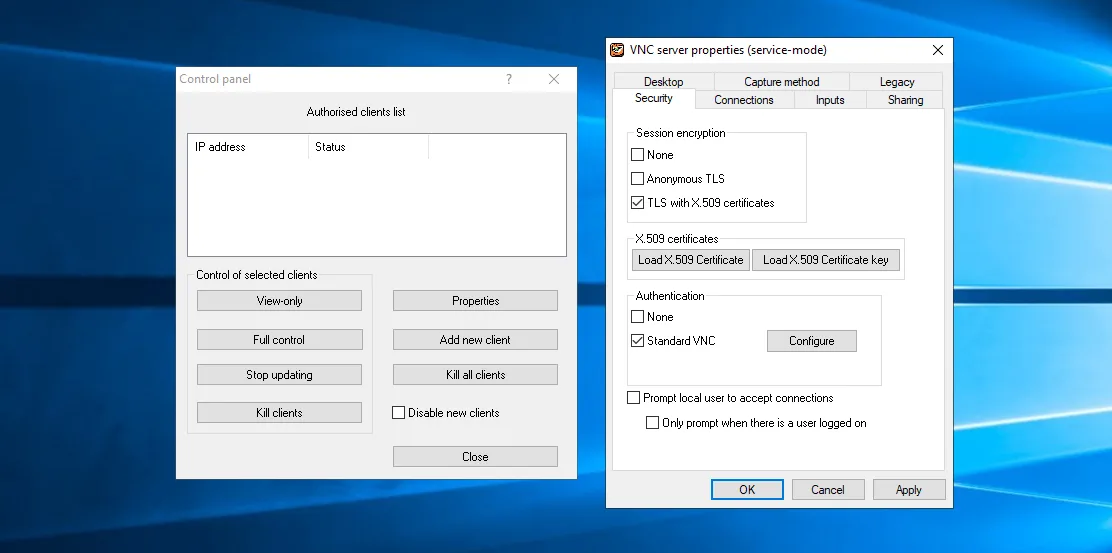This screenshot has width=1112, height=553.
Task: Click Close button in Control panel
Action: pos(475,457)
